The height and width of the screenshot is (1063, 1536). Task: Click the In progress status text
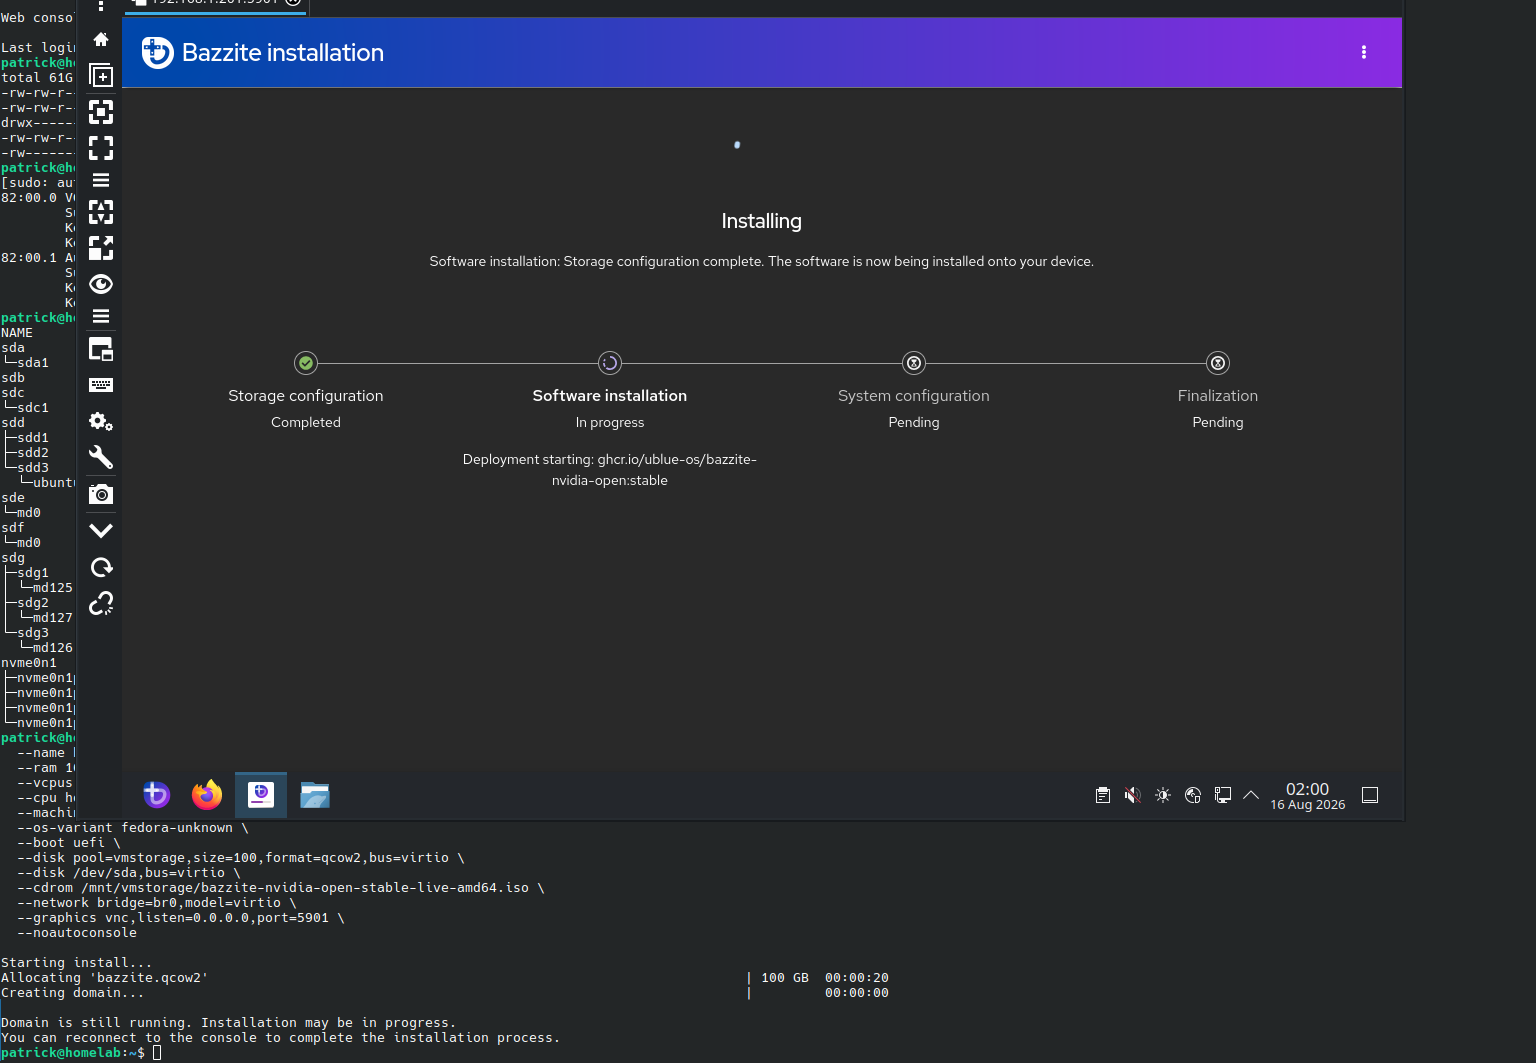coord(610,422)
